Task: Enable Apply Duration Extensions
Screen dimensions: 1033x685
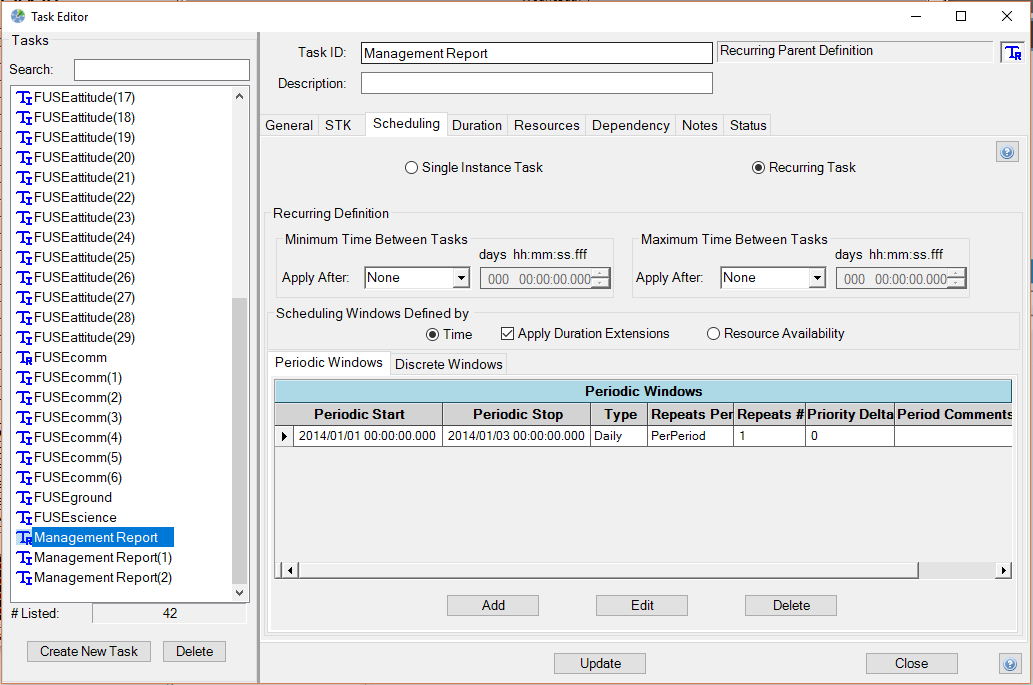Action: click(507, 334)
